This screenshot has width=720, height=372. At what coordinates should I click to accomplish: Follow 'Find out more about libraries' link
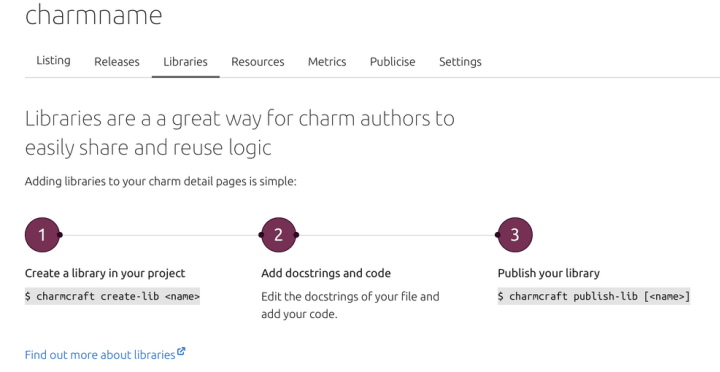click(x=100, y=355)
